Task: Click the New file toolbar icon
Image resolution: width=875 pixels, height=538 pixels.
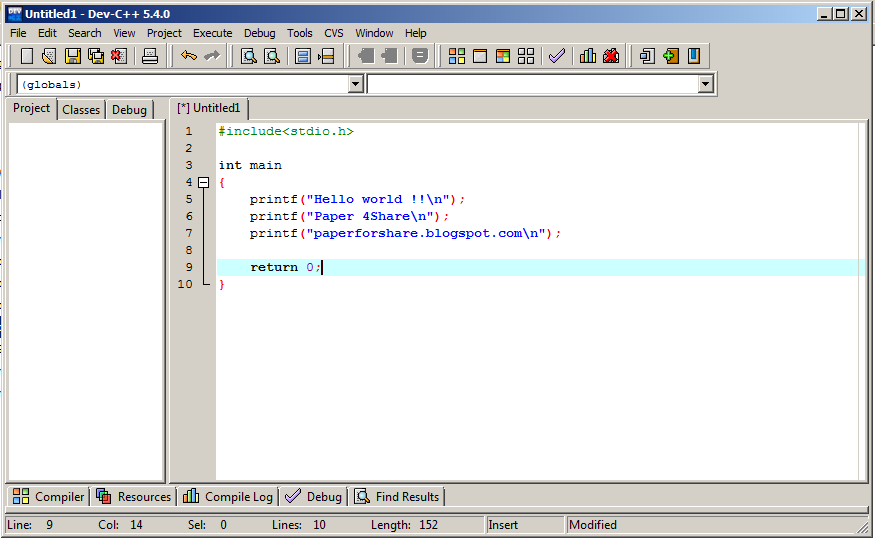Action: [27, 56]
